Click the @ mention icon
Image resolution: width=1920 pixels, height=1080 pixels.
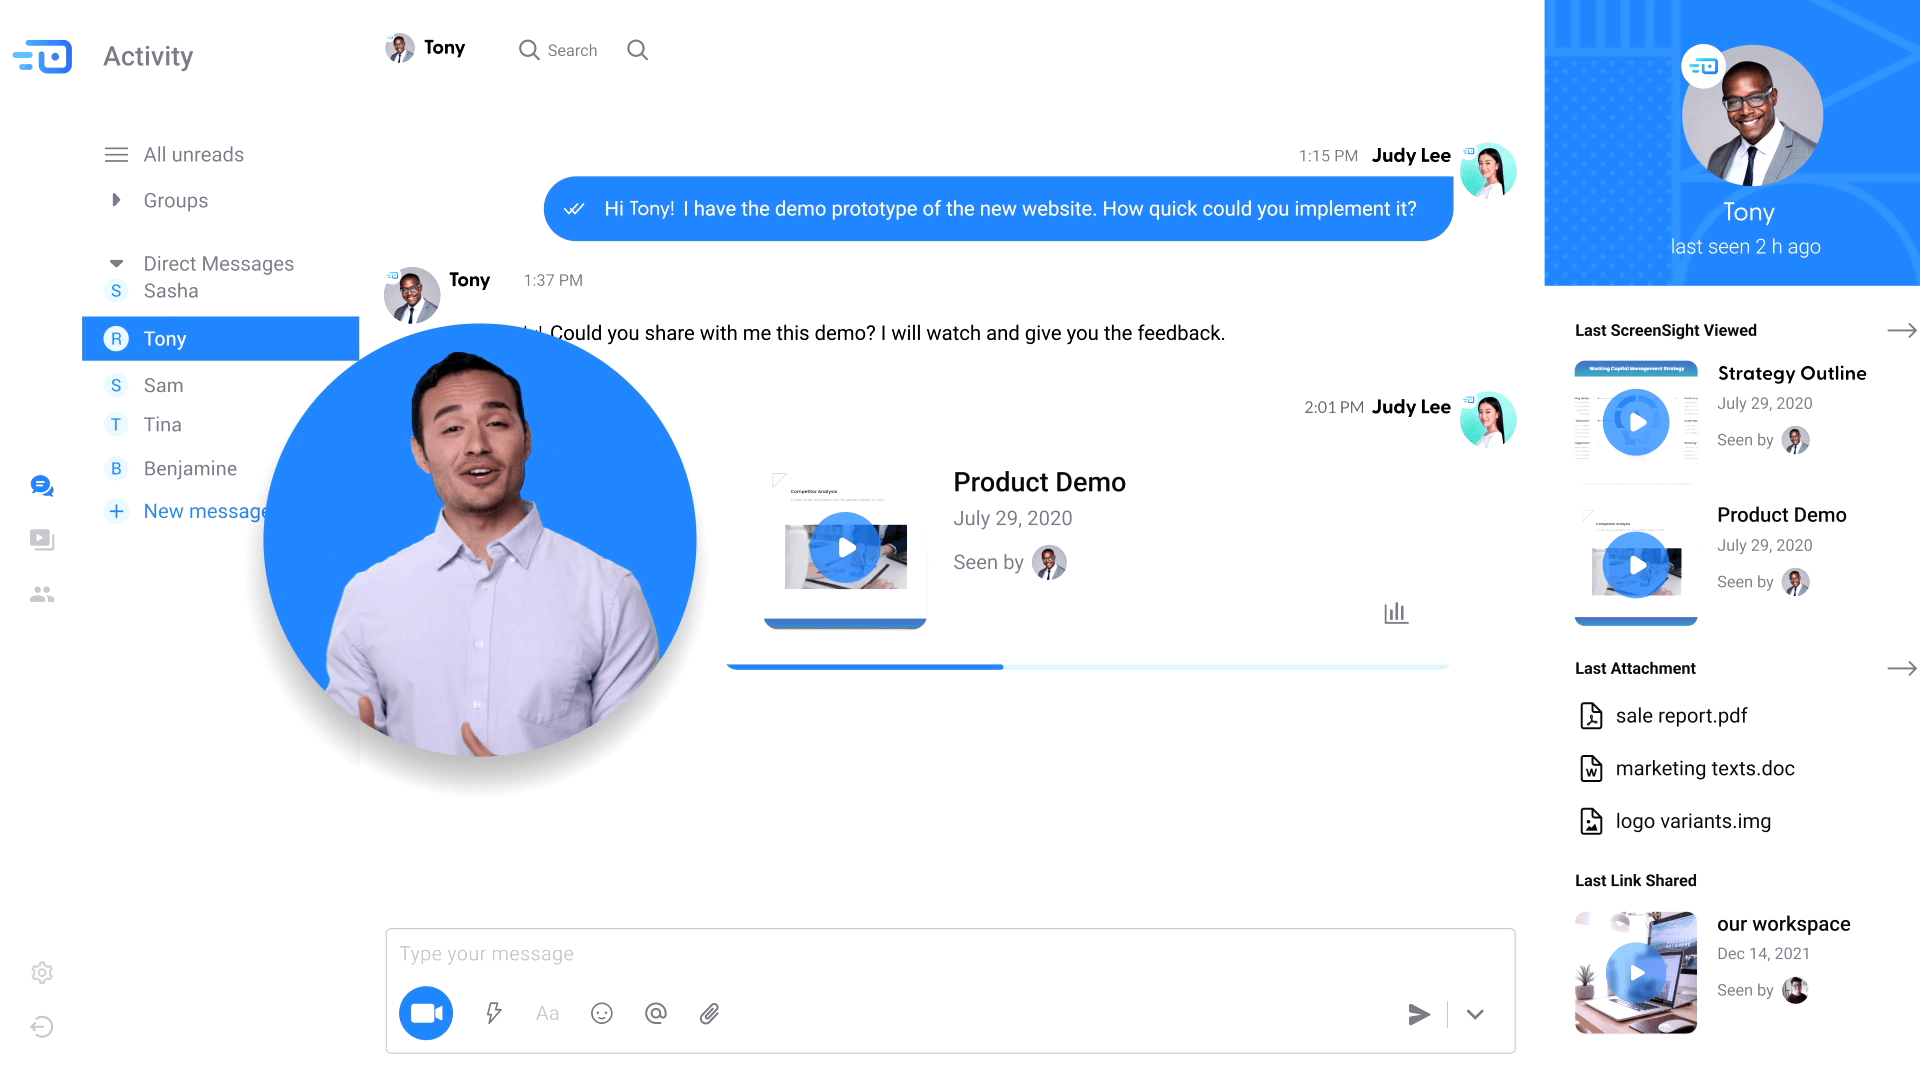coord(655,1013)
